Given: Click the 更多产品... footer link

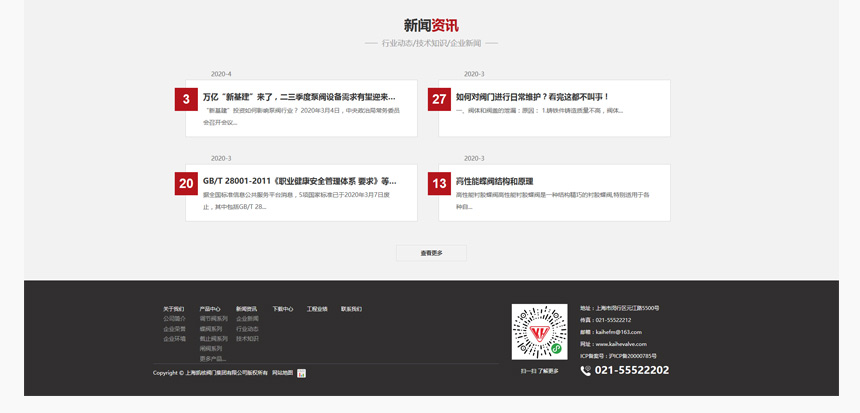Looking at the screenshot, I should click(x=213, y=358).
